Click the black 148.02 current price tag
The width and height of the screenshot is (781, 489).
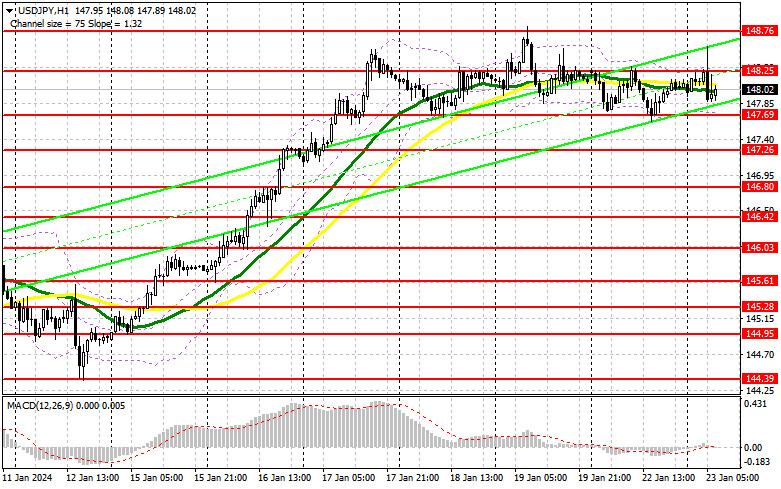pyautogui.click(x=760, y=90)
